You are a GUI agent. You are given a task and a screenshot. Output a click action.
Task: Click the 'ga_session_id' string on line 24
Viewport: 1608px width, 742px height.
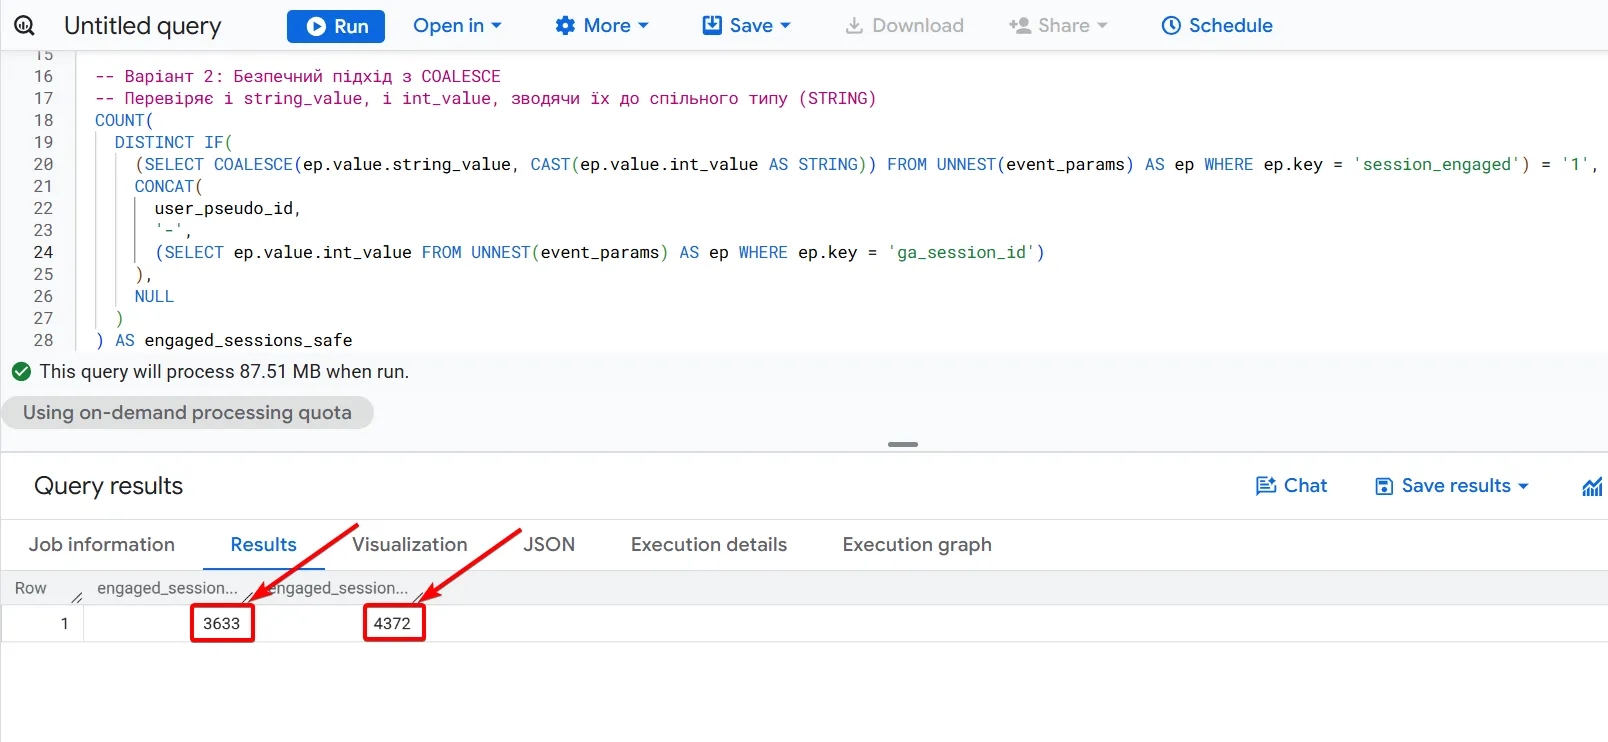tap(961, 252)
